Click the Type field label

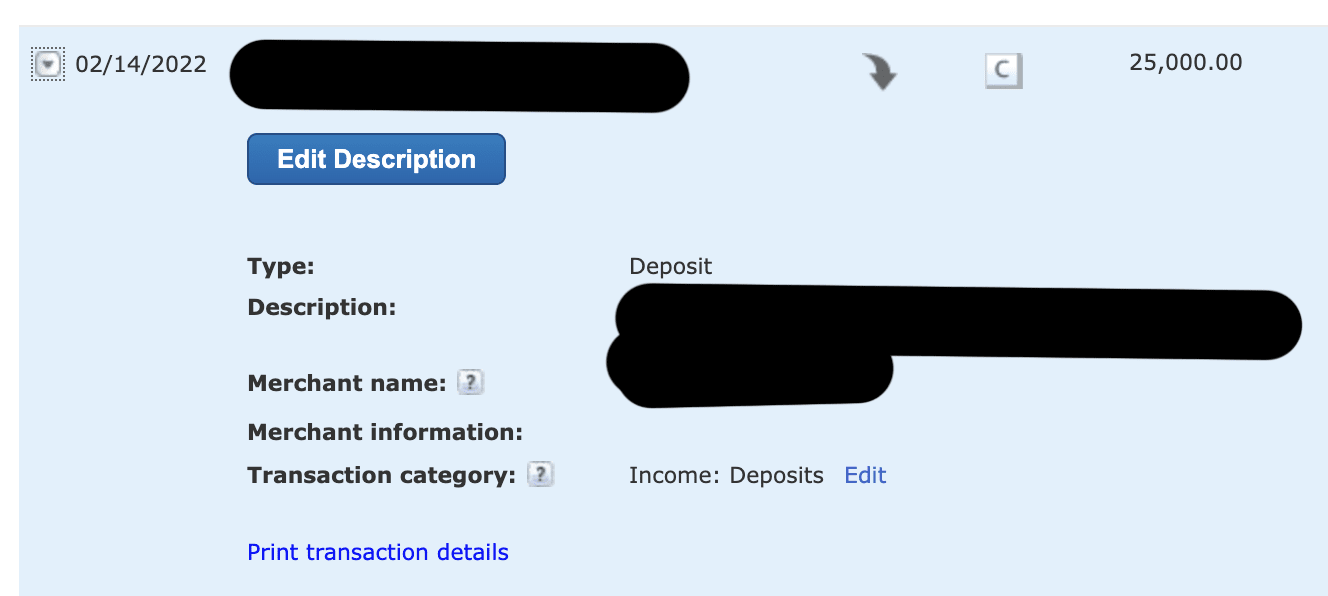(x=281, y=267)
